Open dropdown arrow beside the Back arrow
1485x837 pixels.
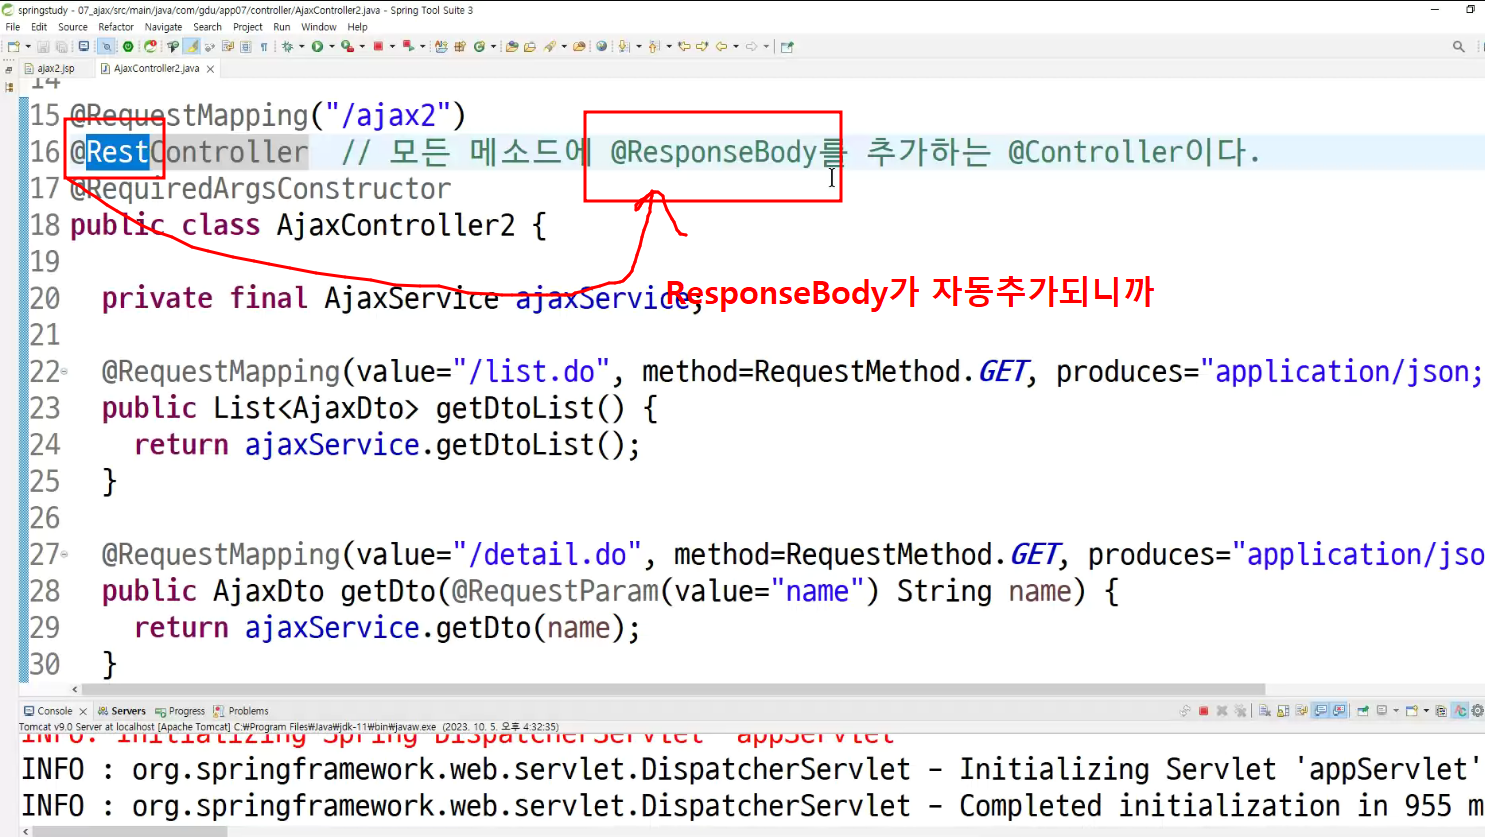click(736, 46)
